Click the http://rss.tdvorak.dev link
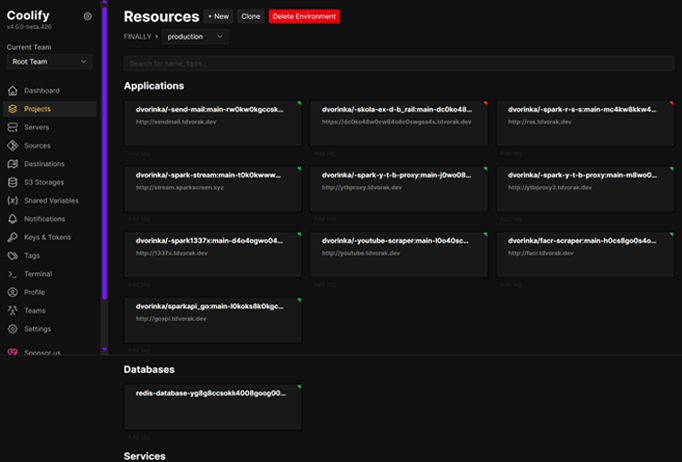Screen dimensions: 682x462 point(540,122)
